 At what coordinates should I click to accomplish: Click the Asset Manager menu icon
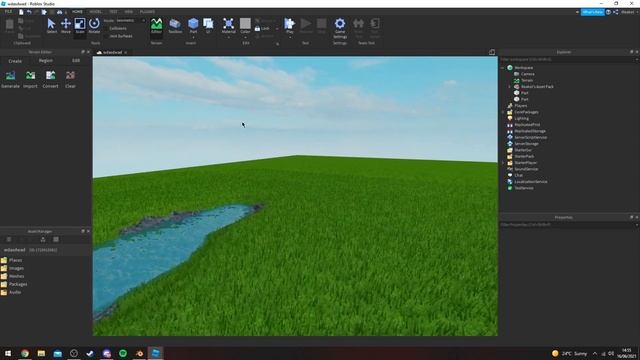click(x=9, y=240)
